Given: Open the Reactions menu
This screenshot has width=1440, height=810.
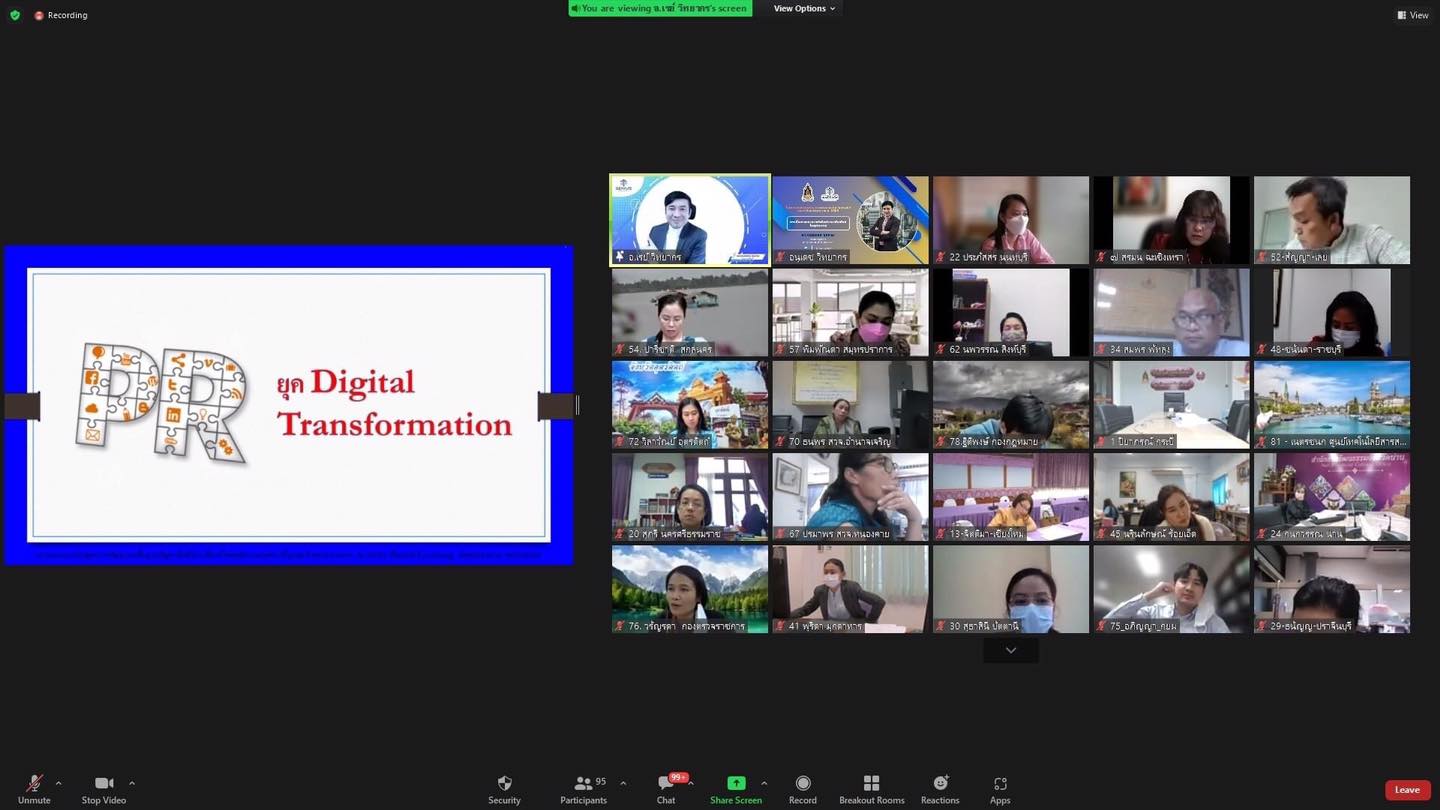Looking at the screenshot, I should [940, 788].
